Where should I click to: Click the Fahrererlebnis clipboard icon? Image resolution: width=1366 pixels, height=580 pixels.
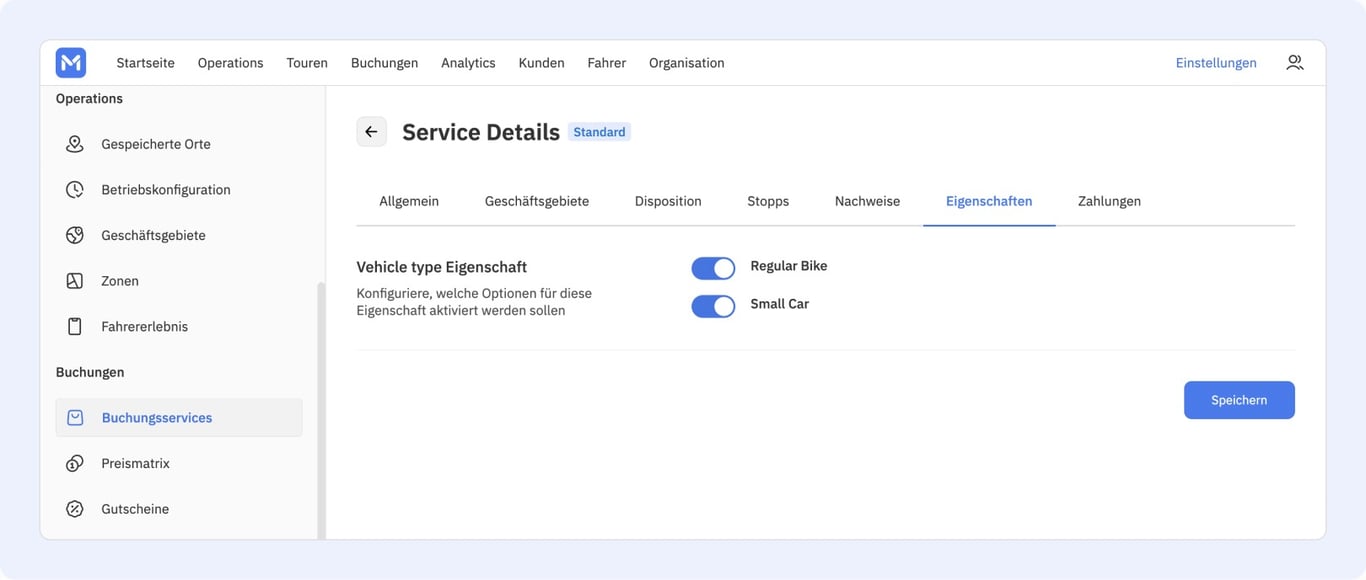point(75,327)
